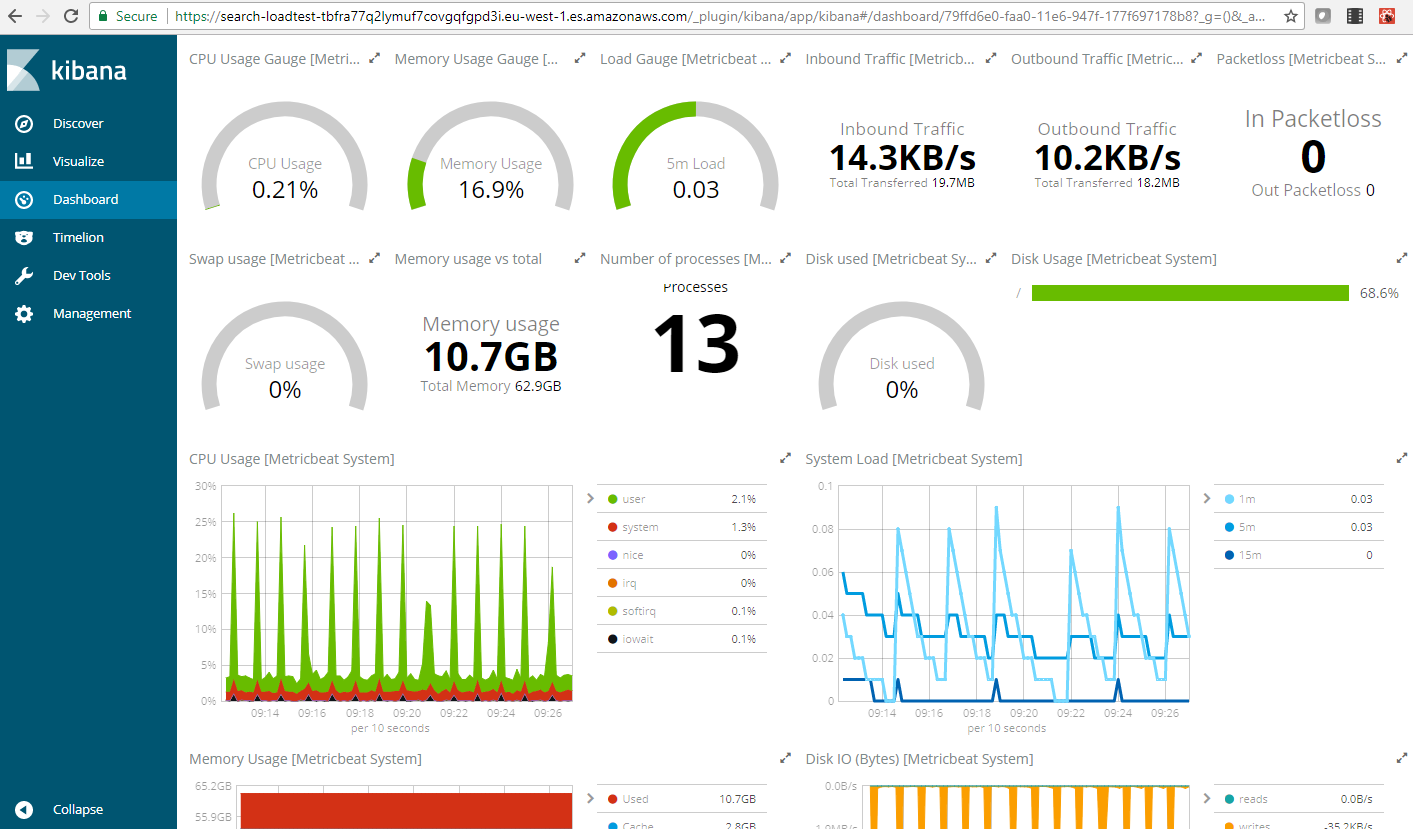Click the Discover label in sidebar

(78, 124)
